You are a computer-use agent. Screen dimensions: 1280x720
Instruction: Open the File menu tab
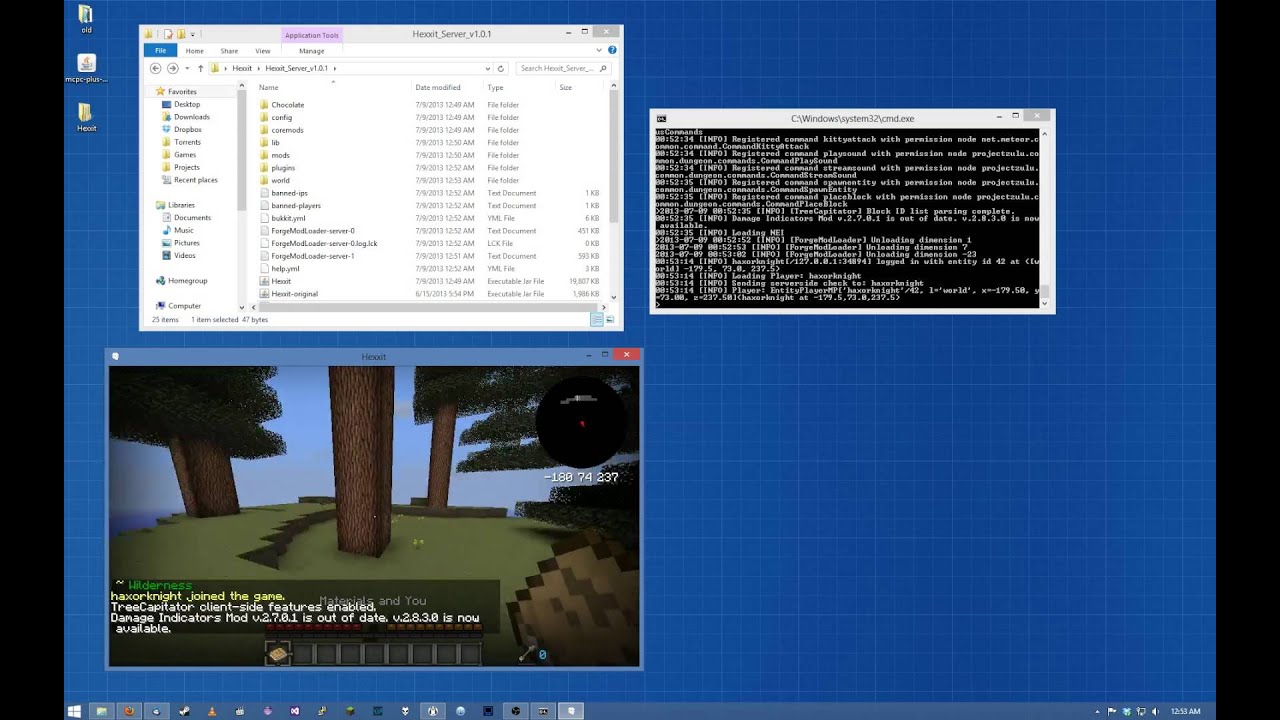160,51
